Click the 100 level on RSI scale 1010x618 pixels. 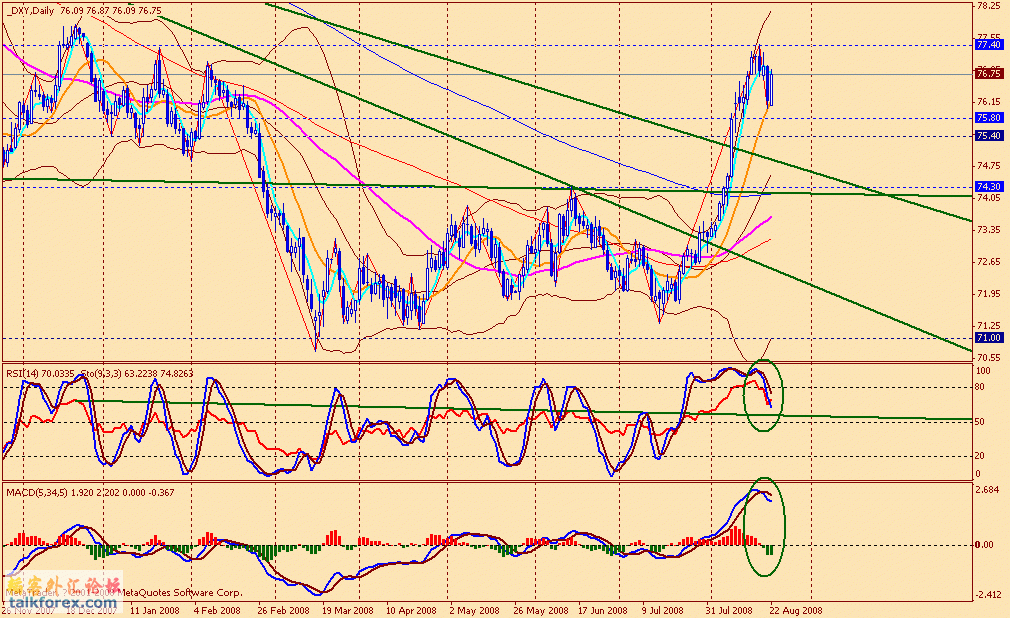coord(984,371)
